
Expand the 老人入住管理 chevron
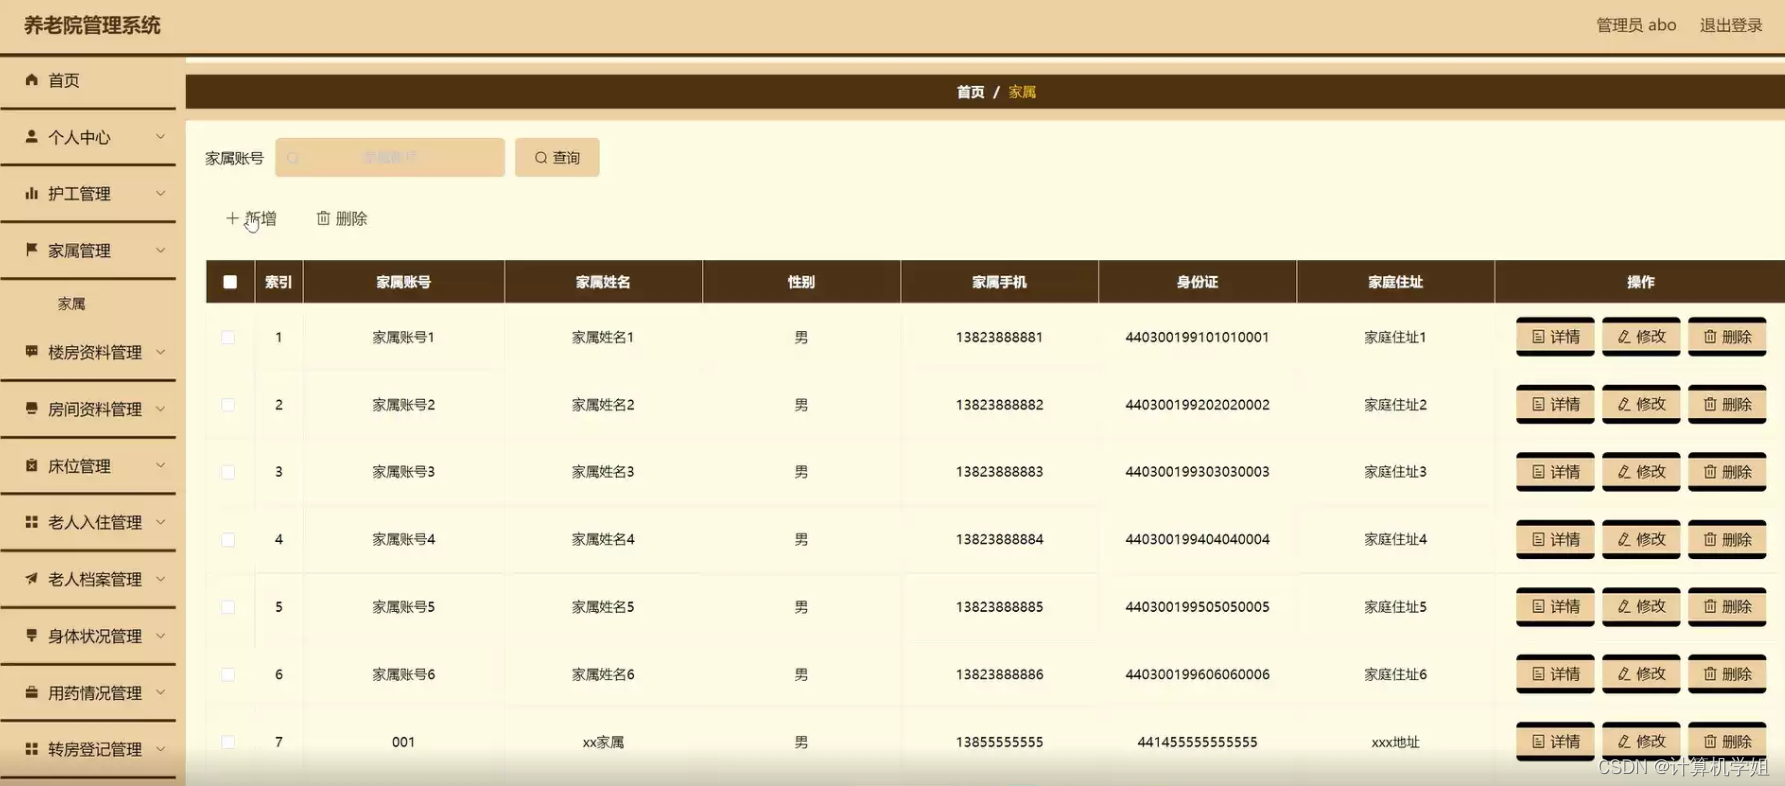coord(160,522)
